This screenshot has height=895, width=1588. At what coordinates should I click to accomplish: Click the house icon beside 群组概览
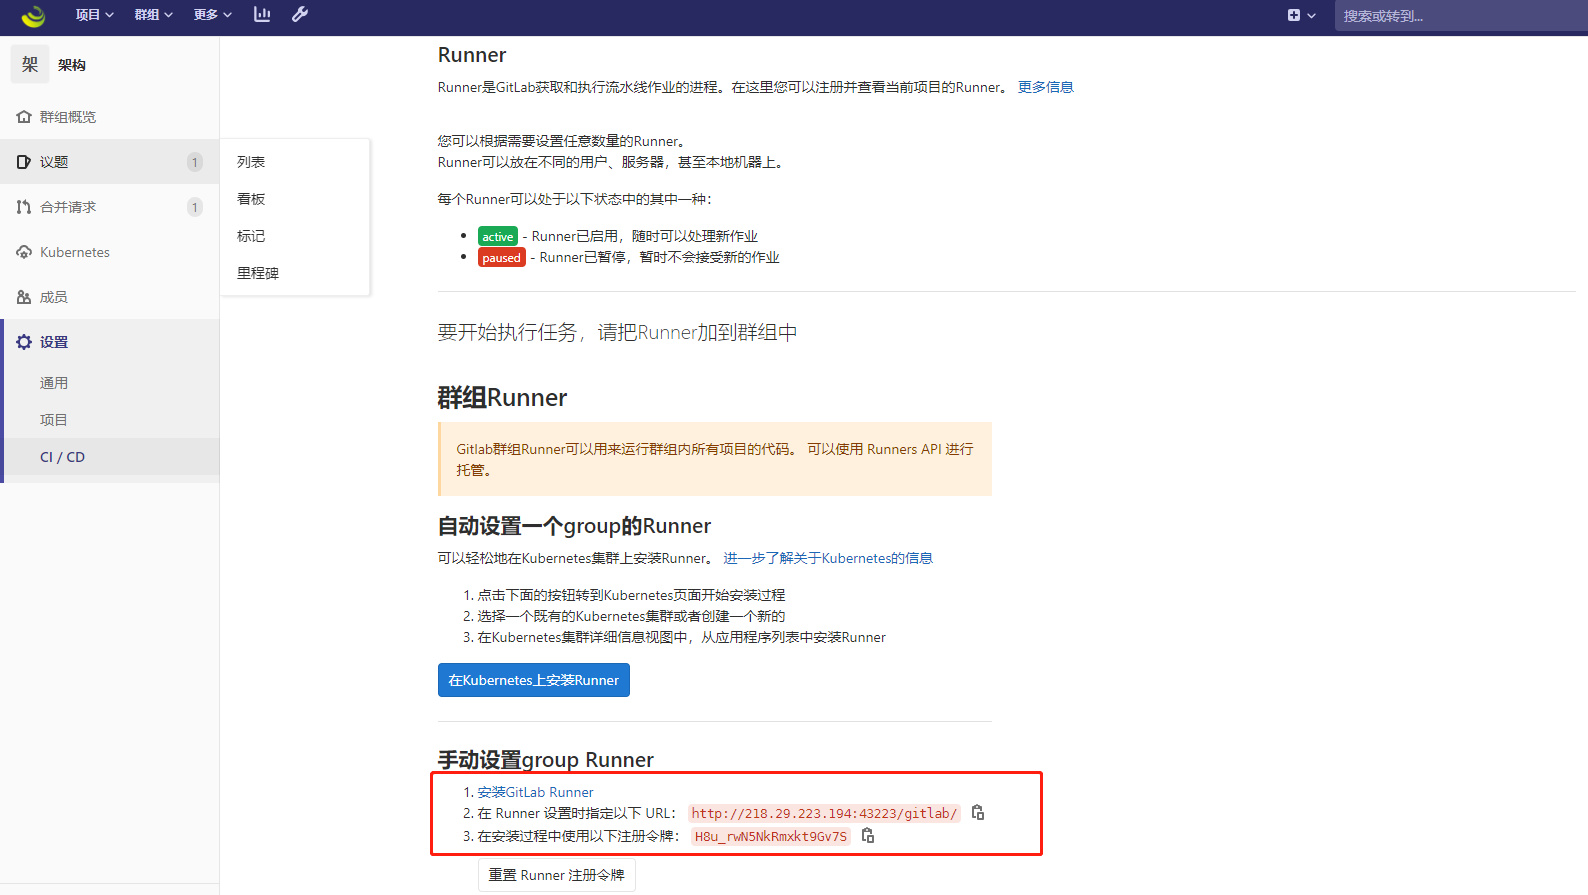click(x=24, y=117)
